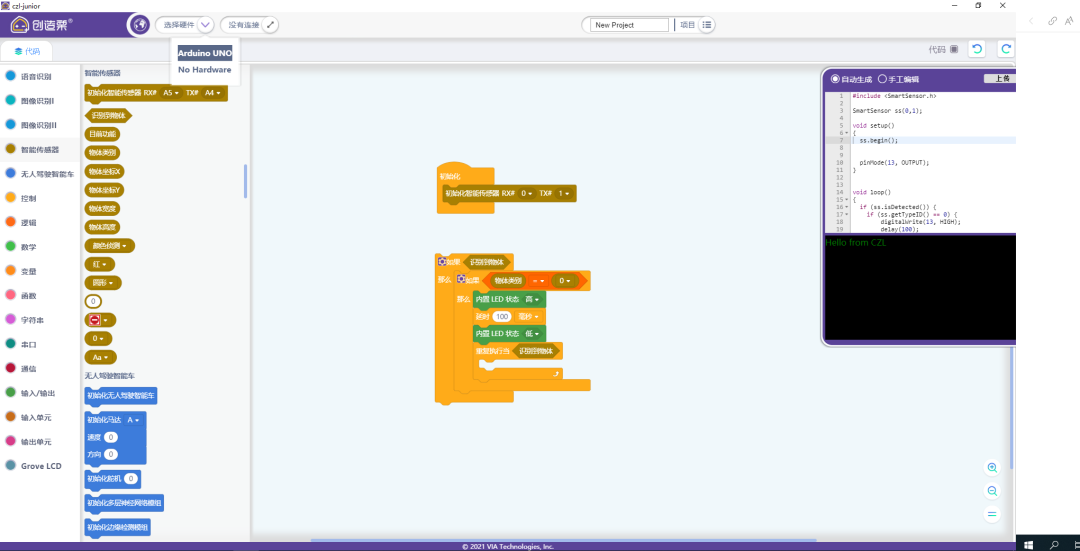Screen dimensions: 1080x551
Task: Click the Windows Start button
Action: (x=1027, y=544)
